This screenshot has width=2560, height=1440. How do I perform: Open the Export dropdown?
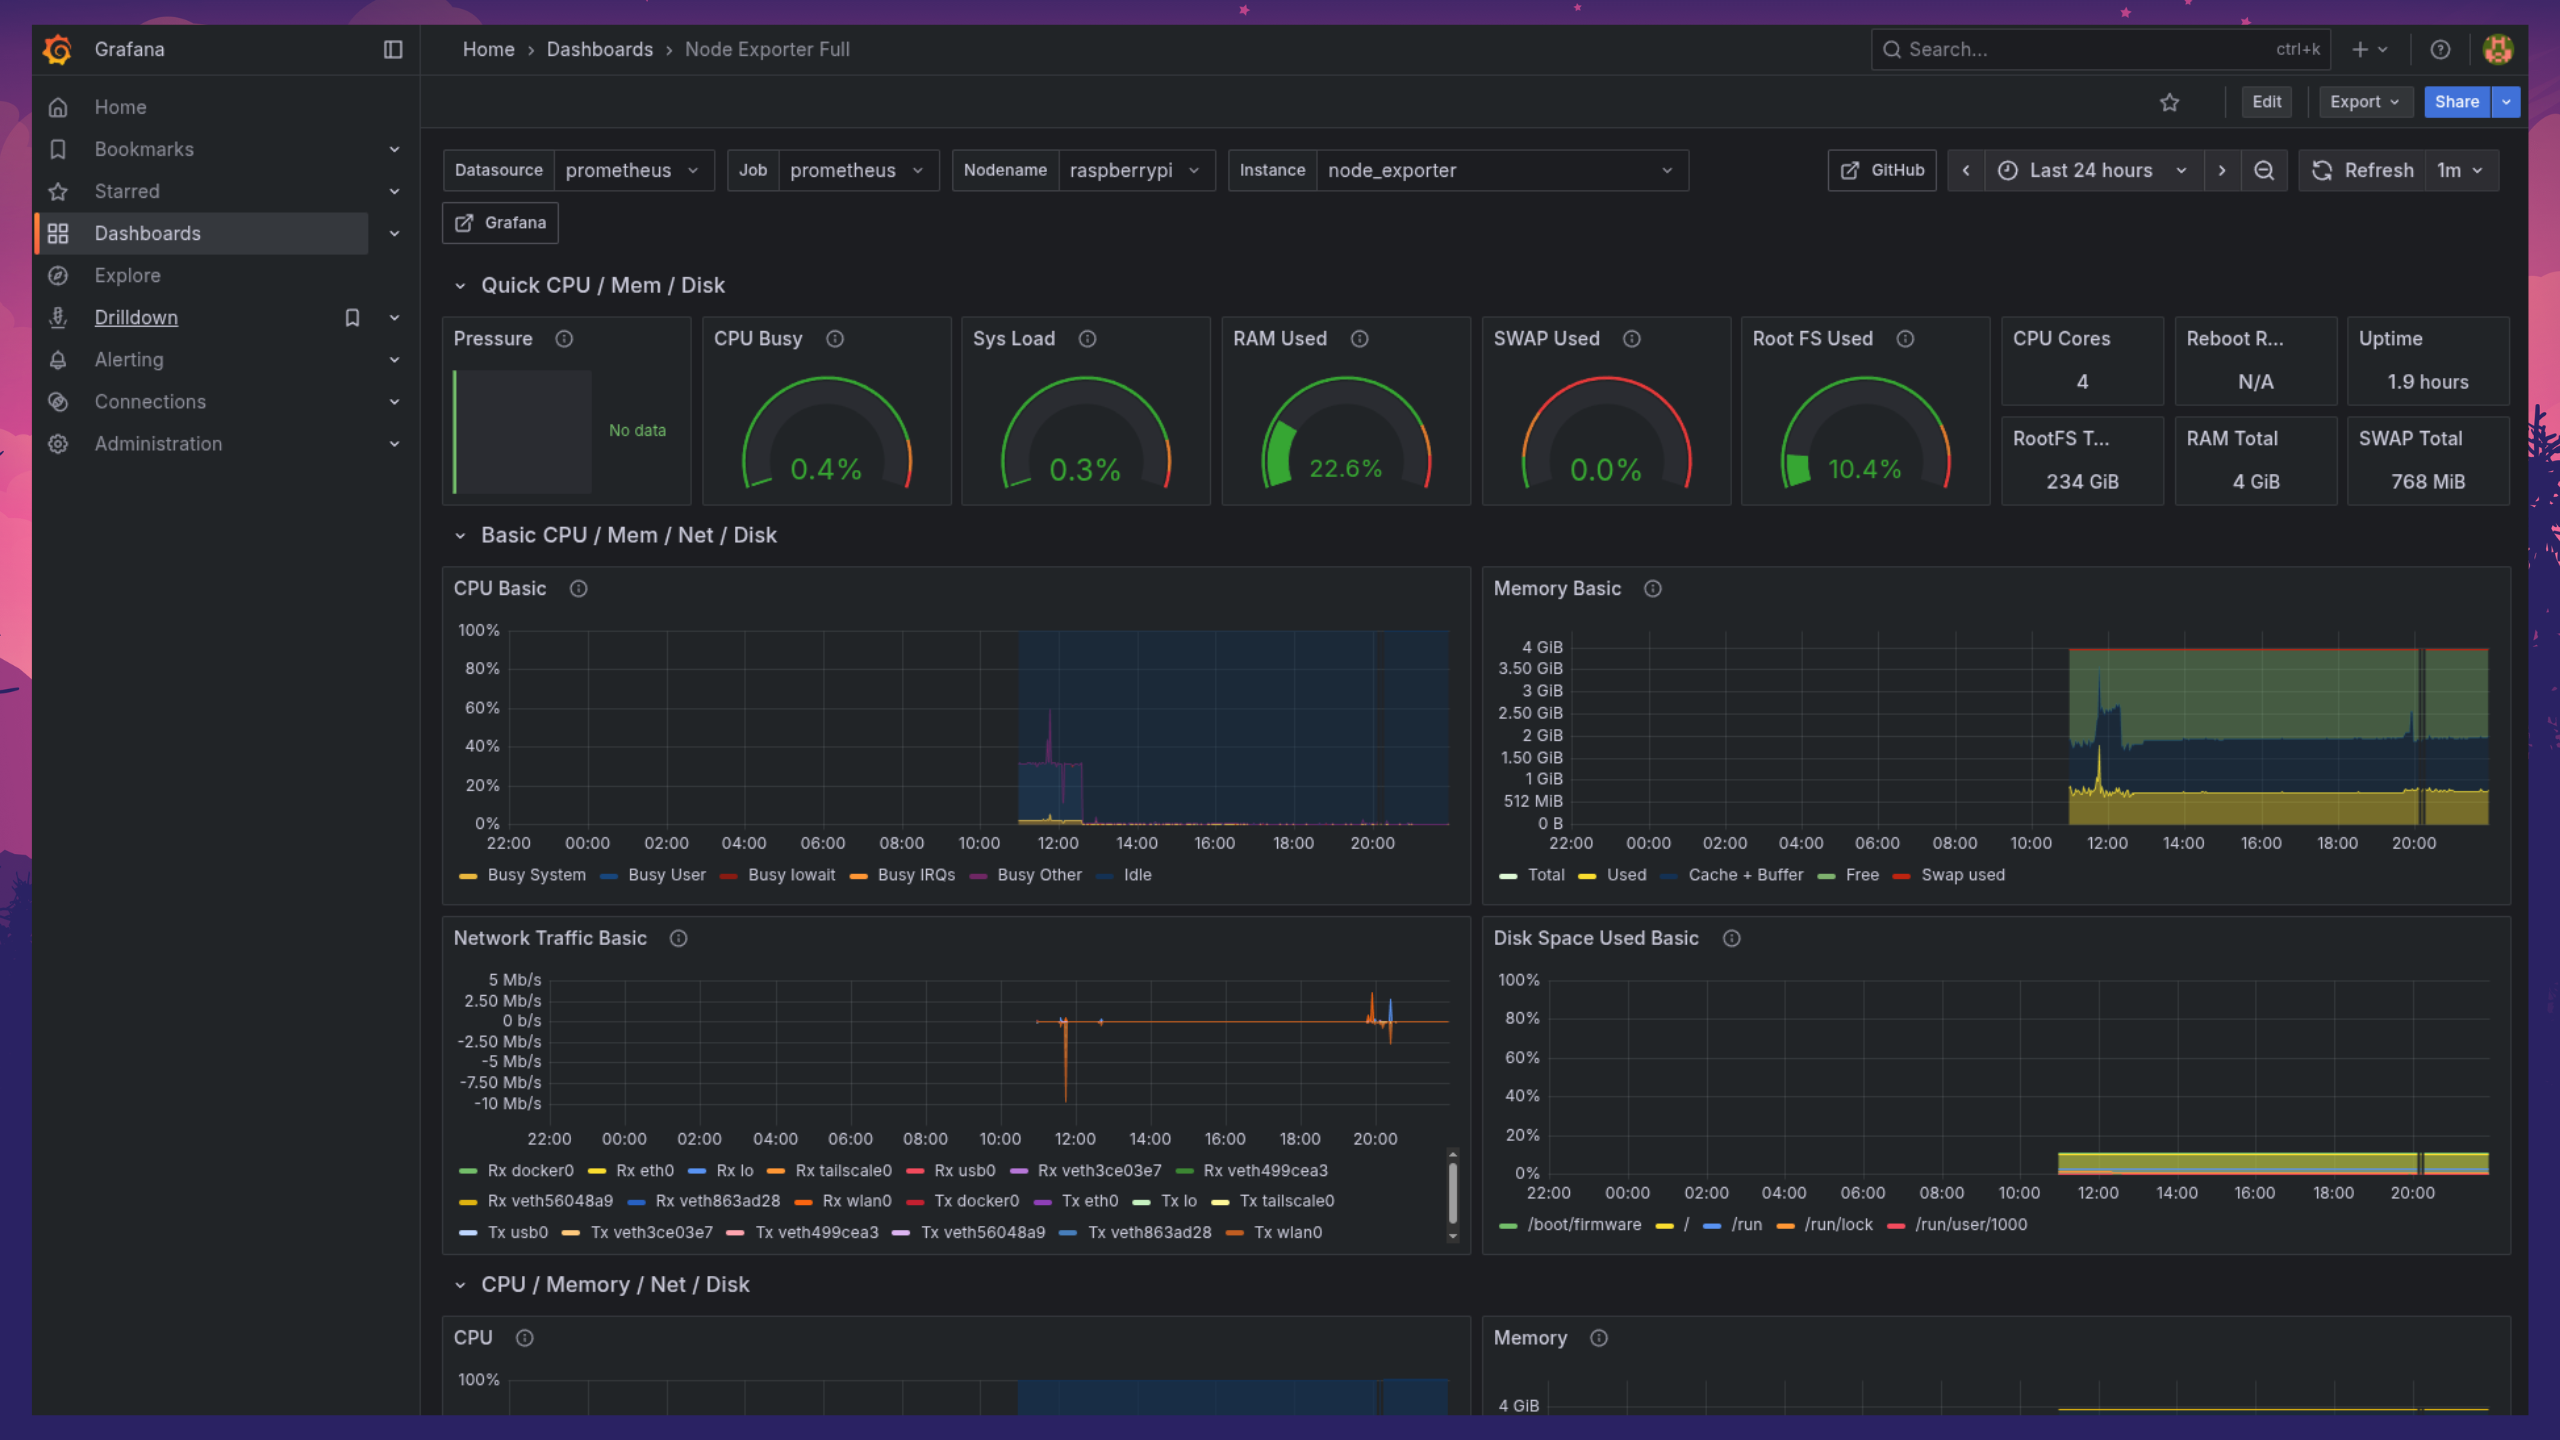(2365, 102)
